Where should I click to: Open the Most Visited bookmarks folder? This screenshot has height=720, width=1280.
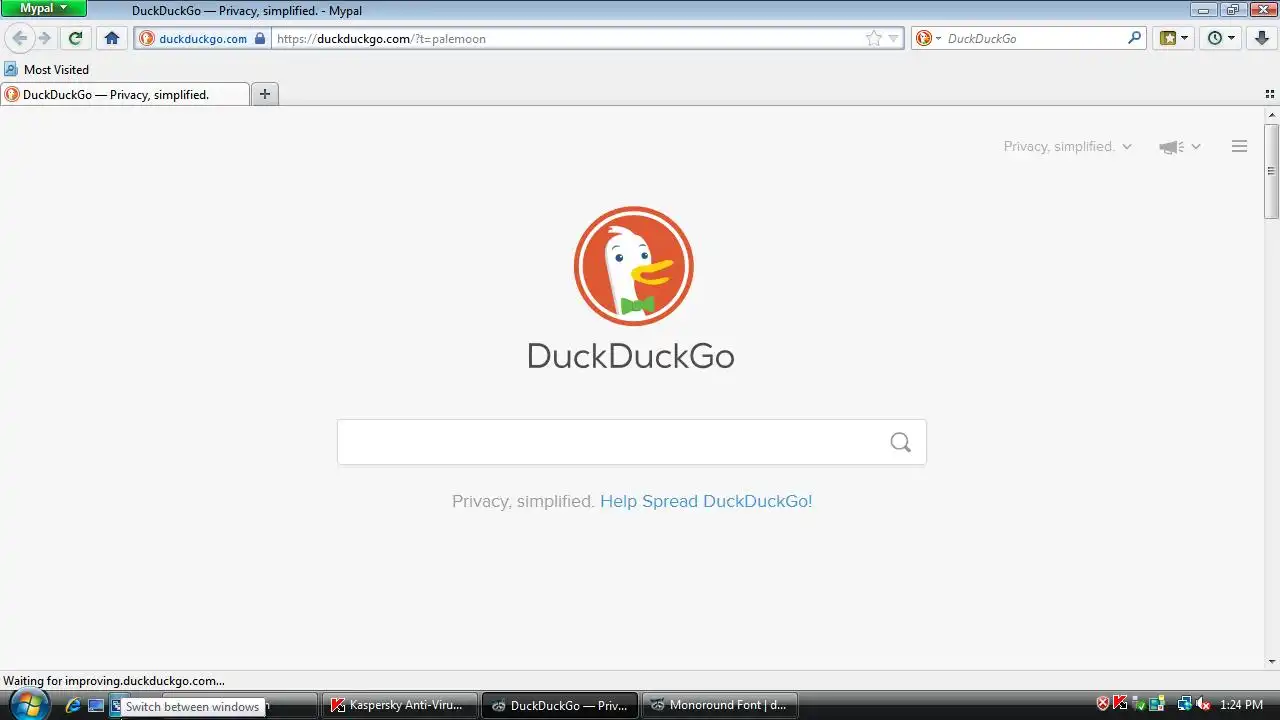tap(47, 69)
